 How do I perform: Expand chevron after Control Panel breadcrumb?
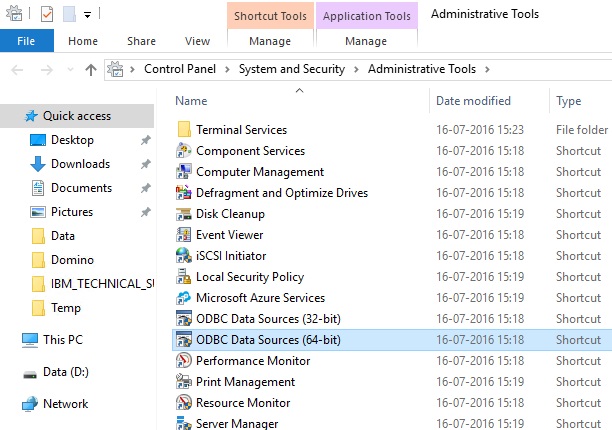click(227, 69)
